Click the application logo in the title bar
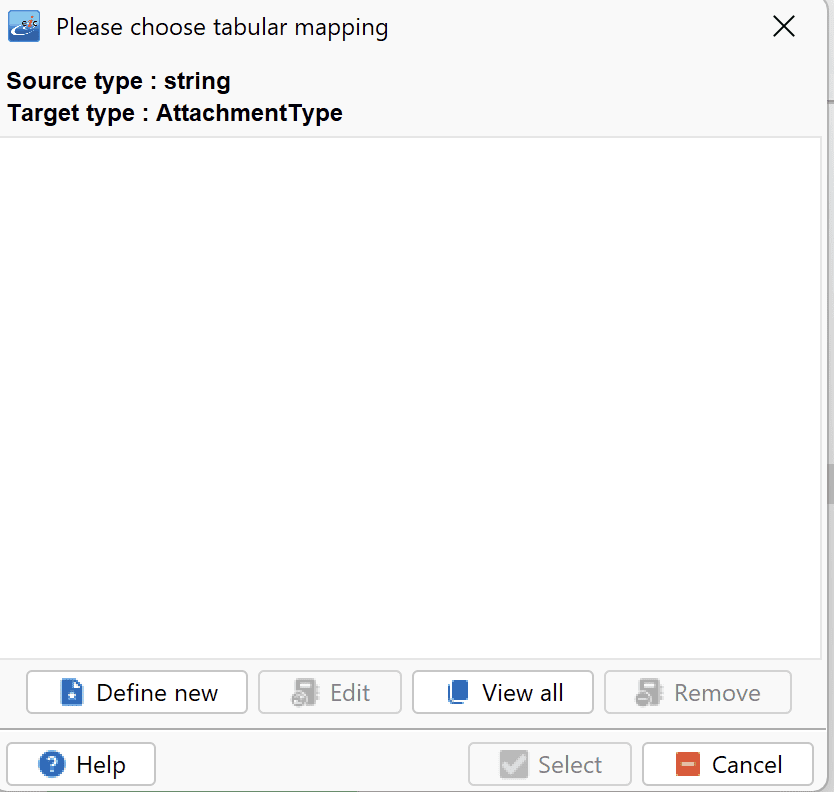Image resolution: width=834 pixels, height=792 pixels. coord(24,26)
